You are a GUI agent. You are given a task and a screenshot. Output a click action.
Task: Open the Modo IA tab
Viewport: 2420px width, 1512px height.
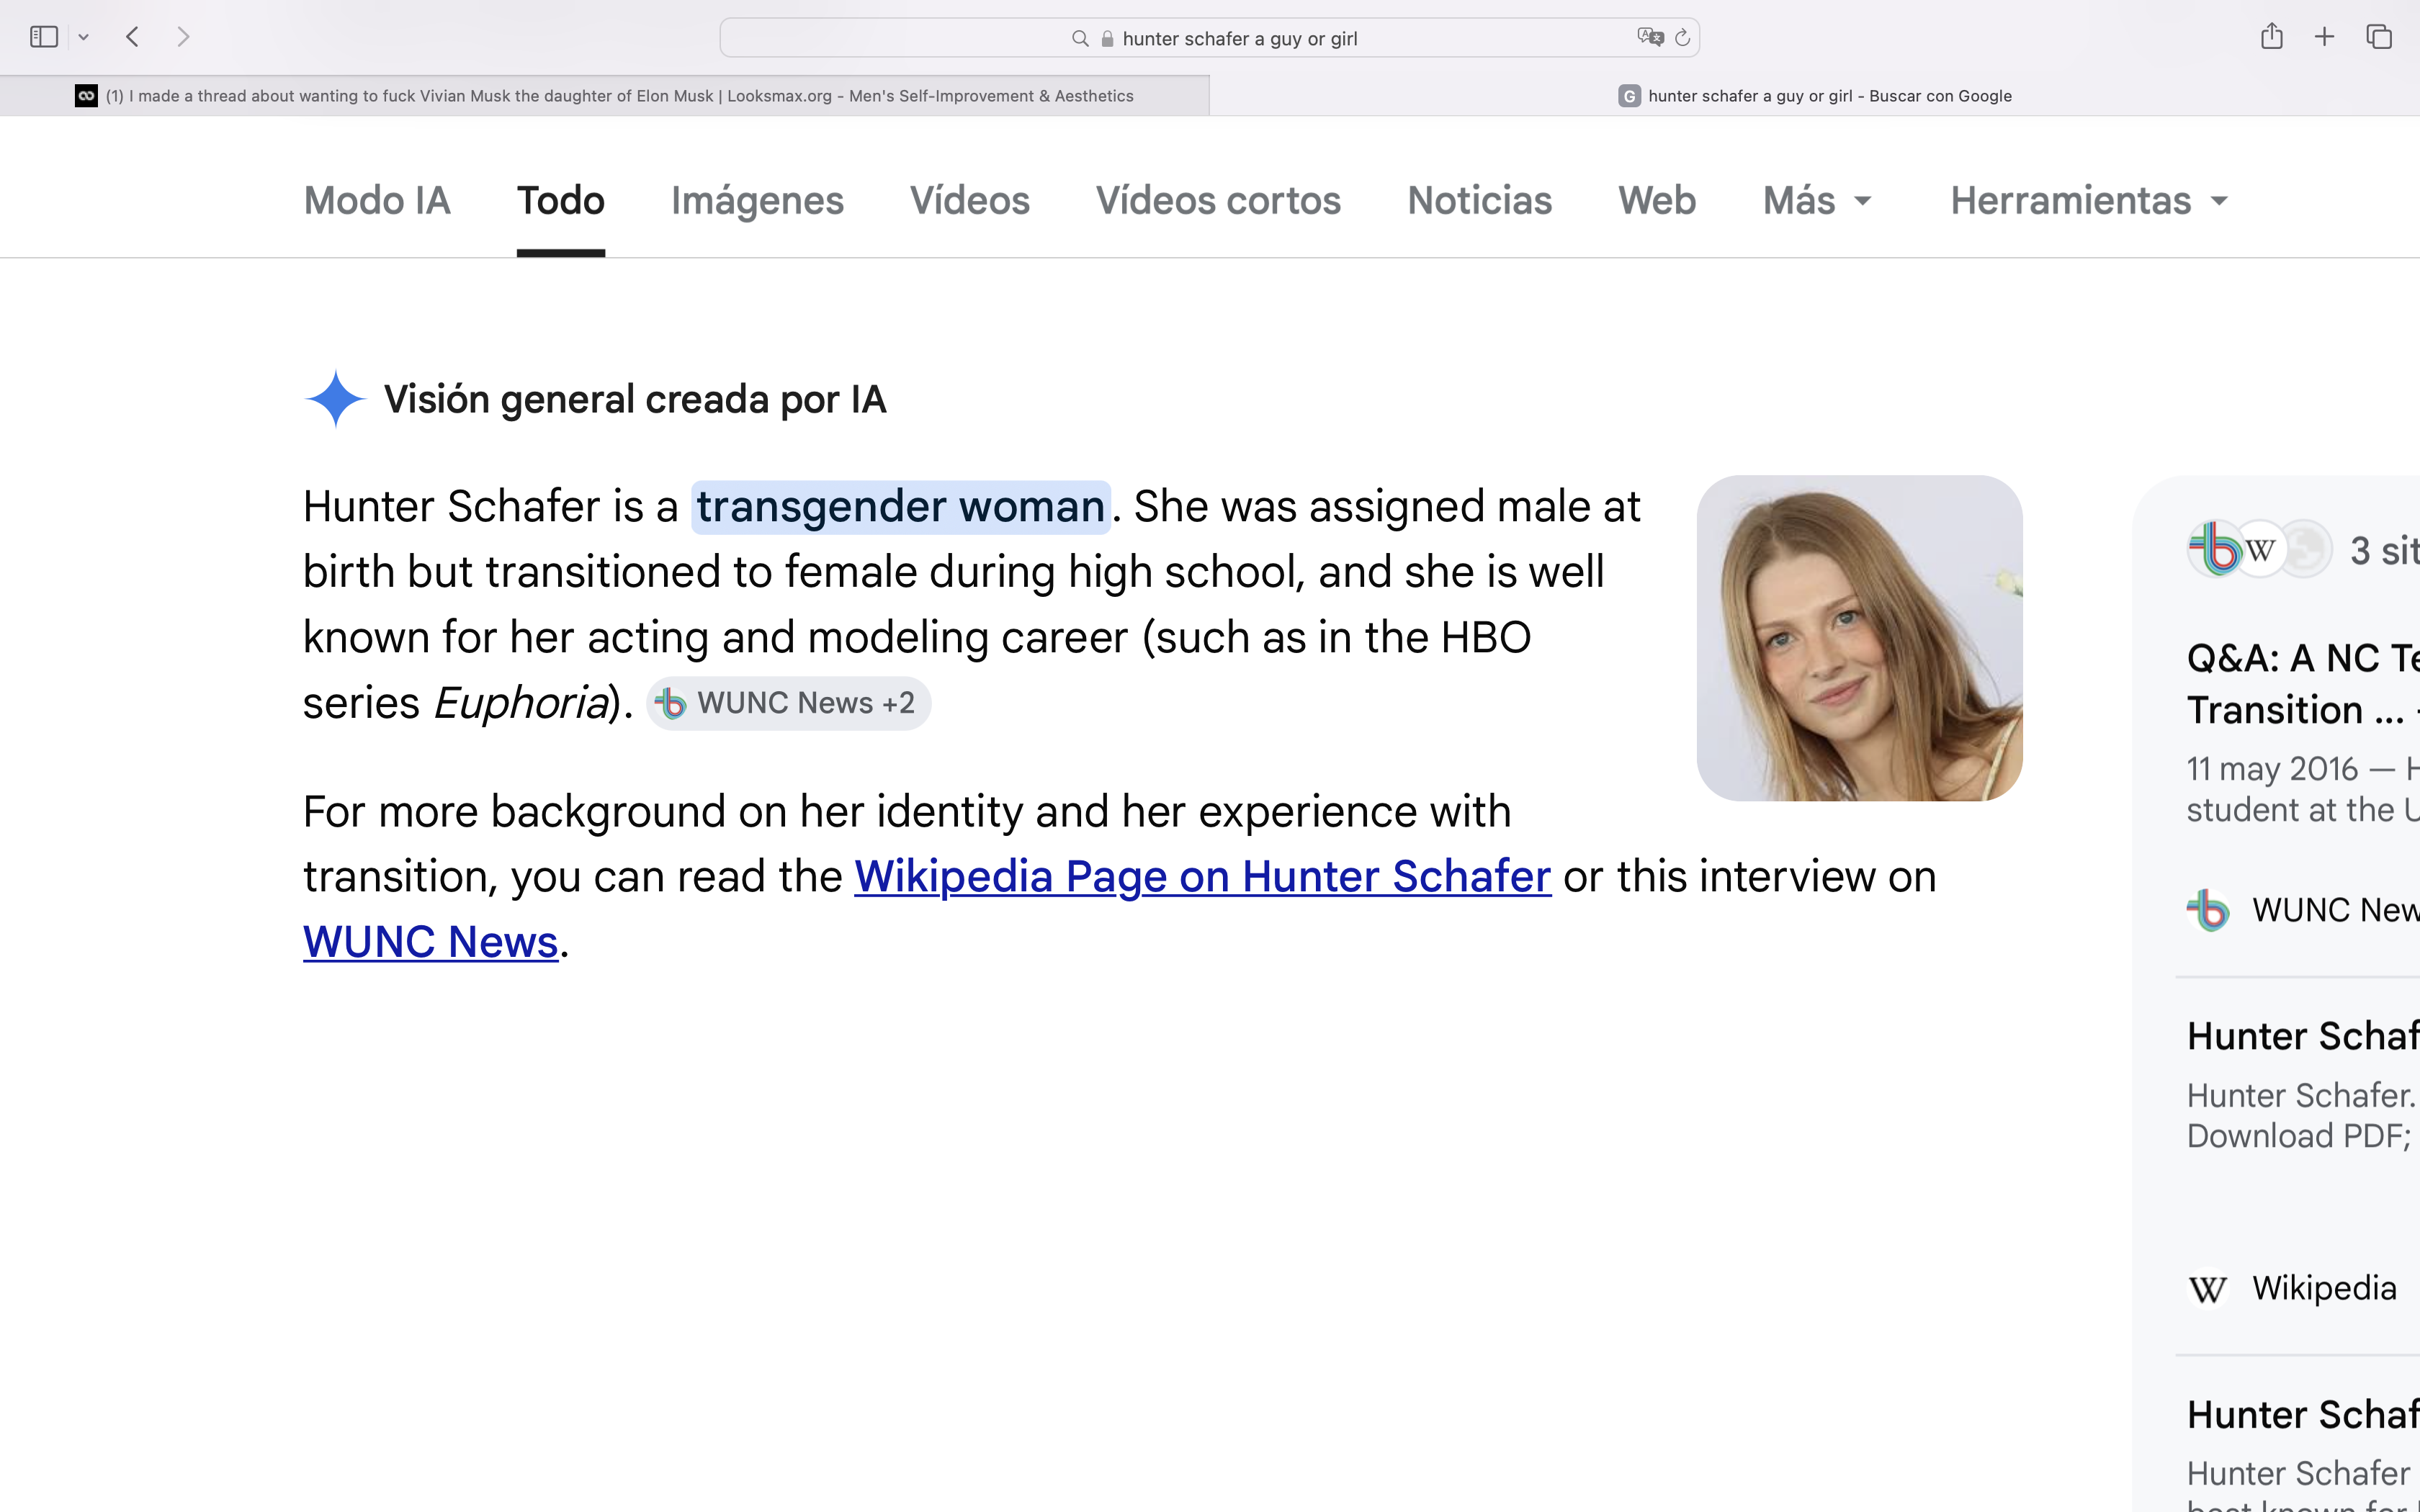point(377,201)
